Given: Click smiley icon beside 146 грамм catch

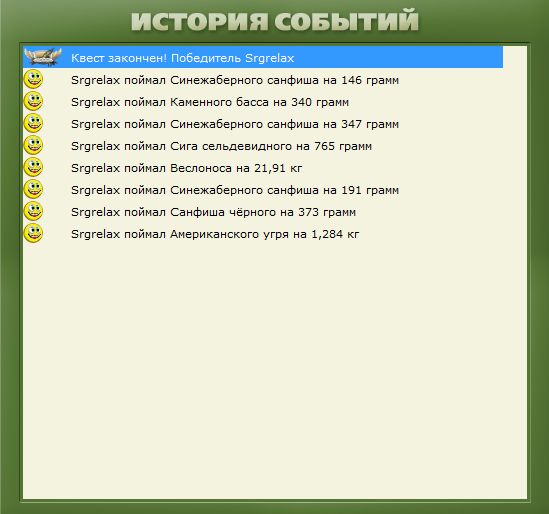Looking at the screenshot, I should point(33,79).
